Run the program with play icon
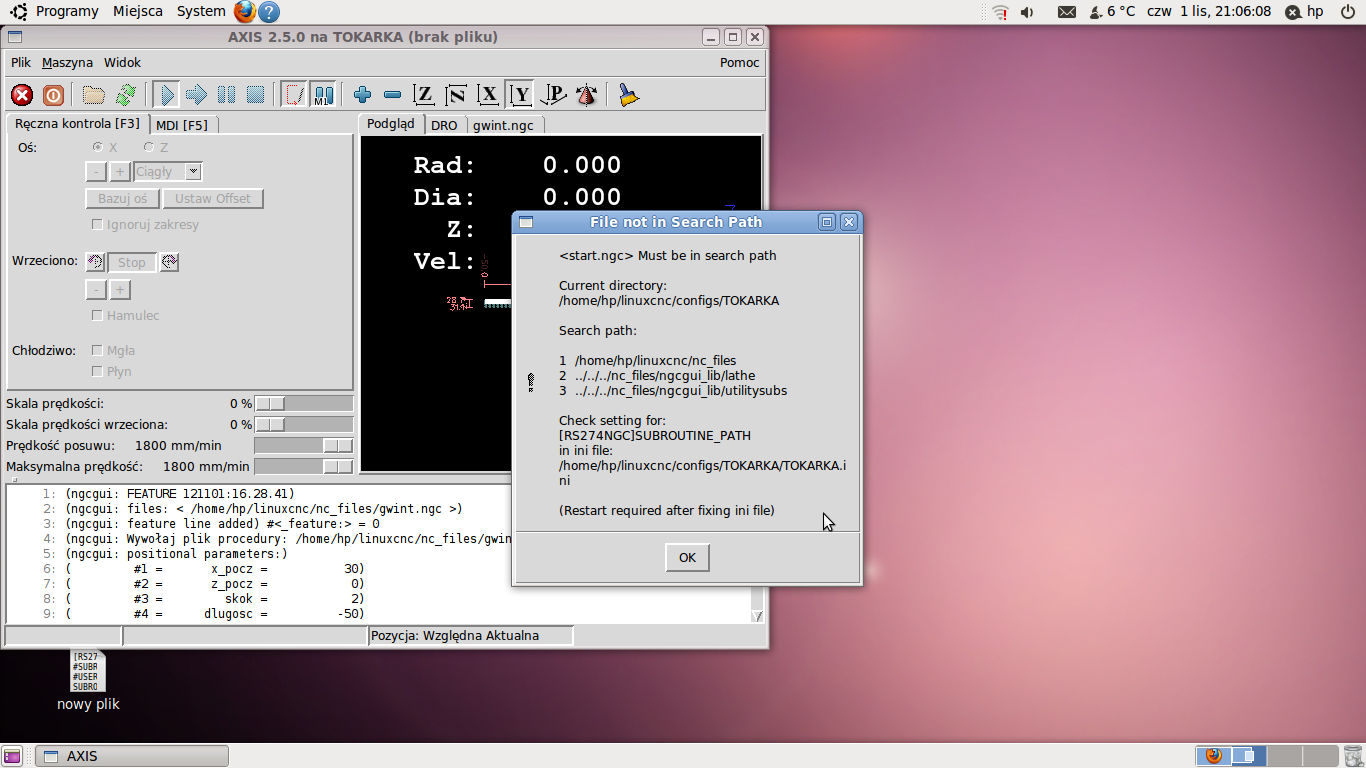This screenshot has height=768, width=1366. pos(166,95)
